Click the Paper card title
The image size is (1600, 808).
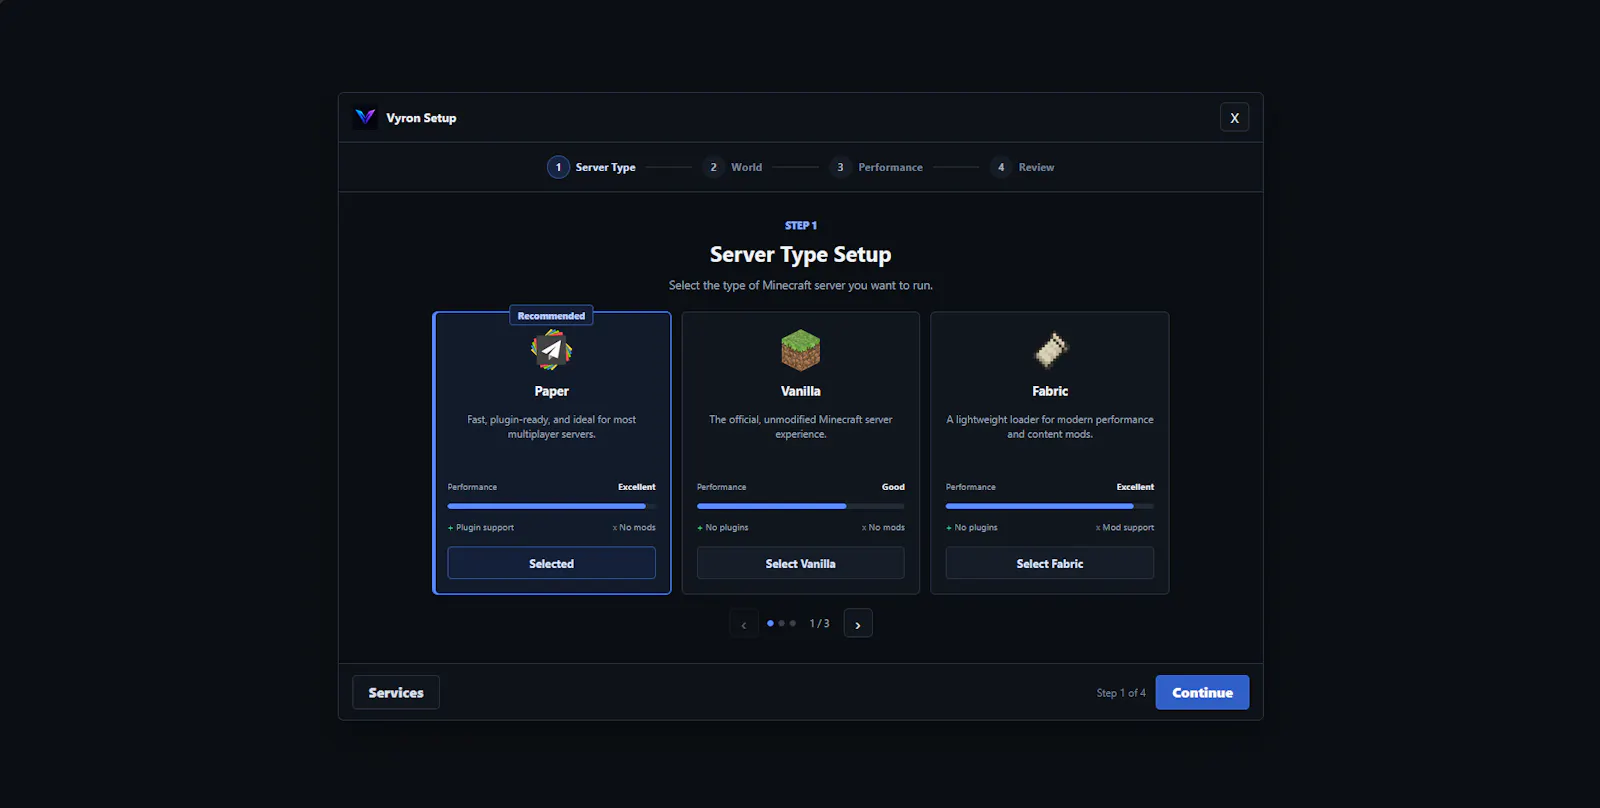(551, 391)
